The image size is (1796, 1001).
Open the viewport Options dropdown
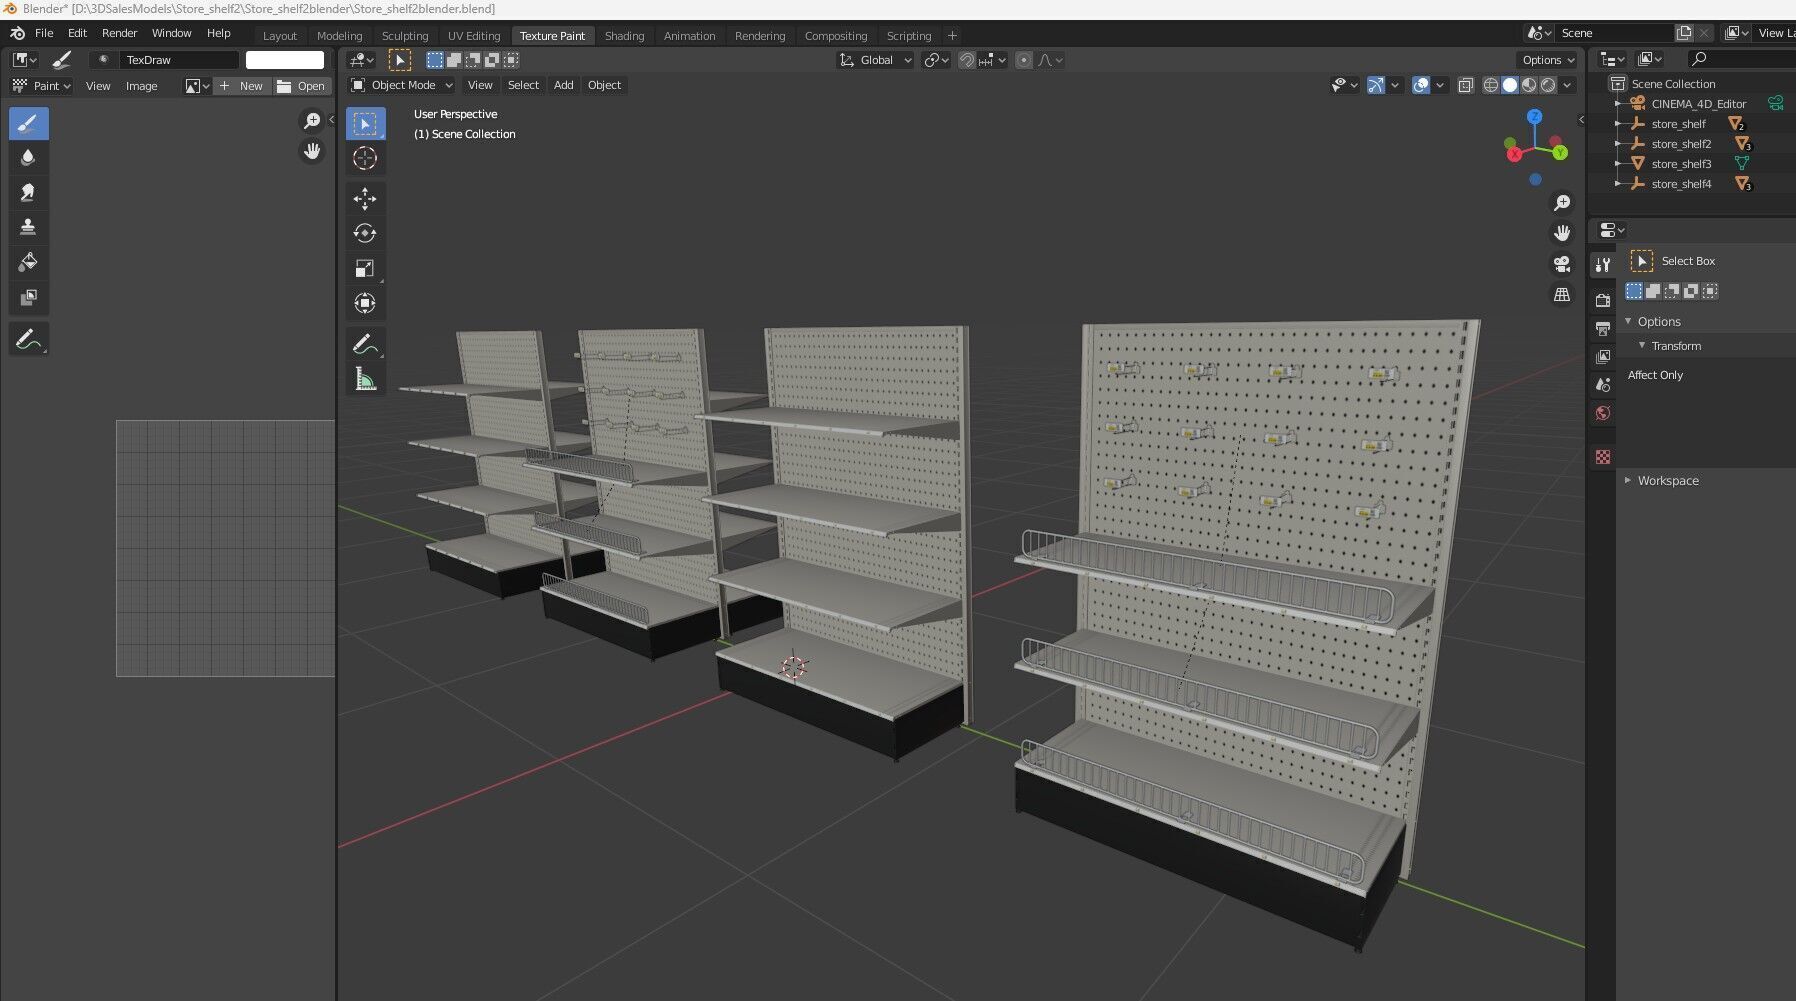coord(1548,60)
